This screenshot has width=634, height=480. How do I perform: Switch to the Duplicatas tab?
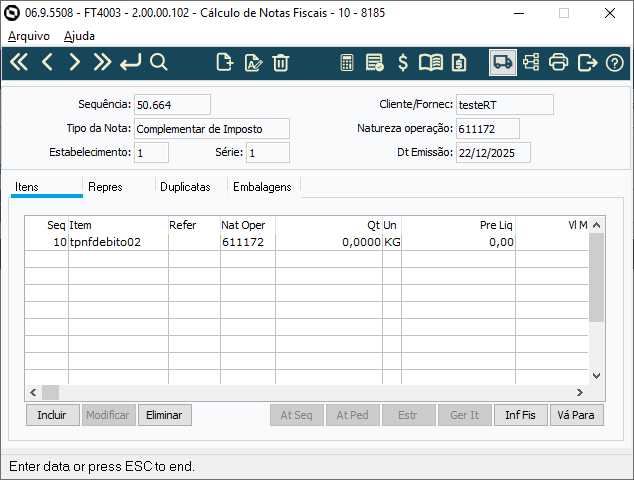(x=185, y=187)
